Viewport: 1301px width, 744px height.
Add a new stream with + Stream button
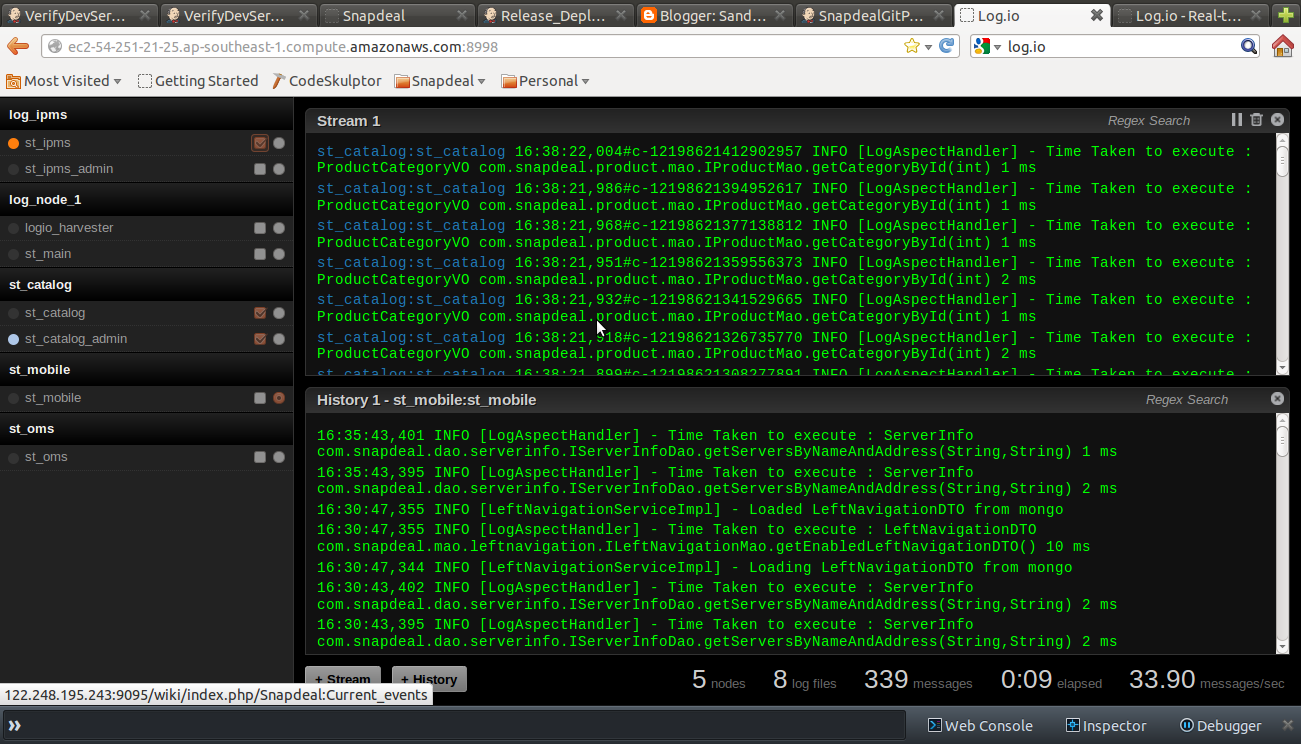pos(343,679)
